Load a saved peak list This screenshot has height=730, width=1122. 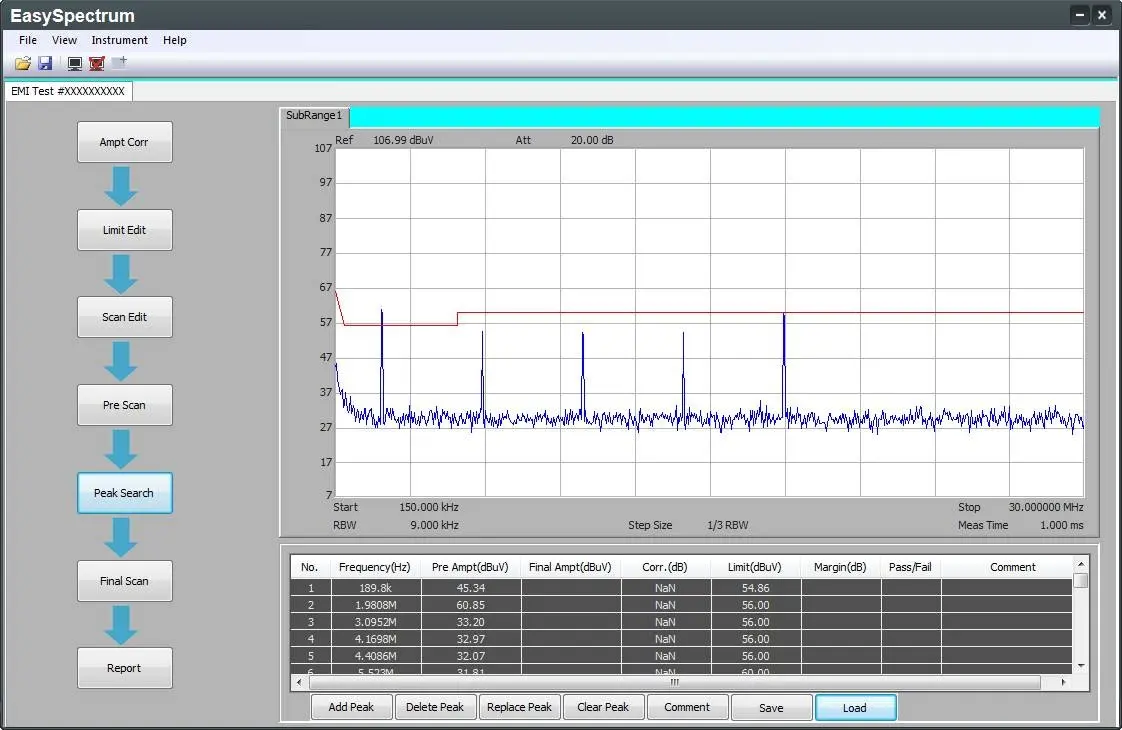[x=855, y=706]
